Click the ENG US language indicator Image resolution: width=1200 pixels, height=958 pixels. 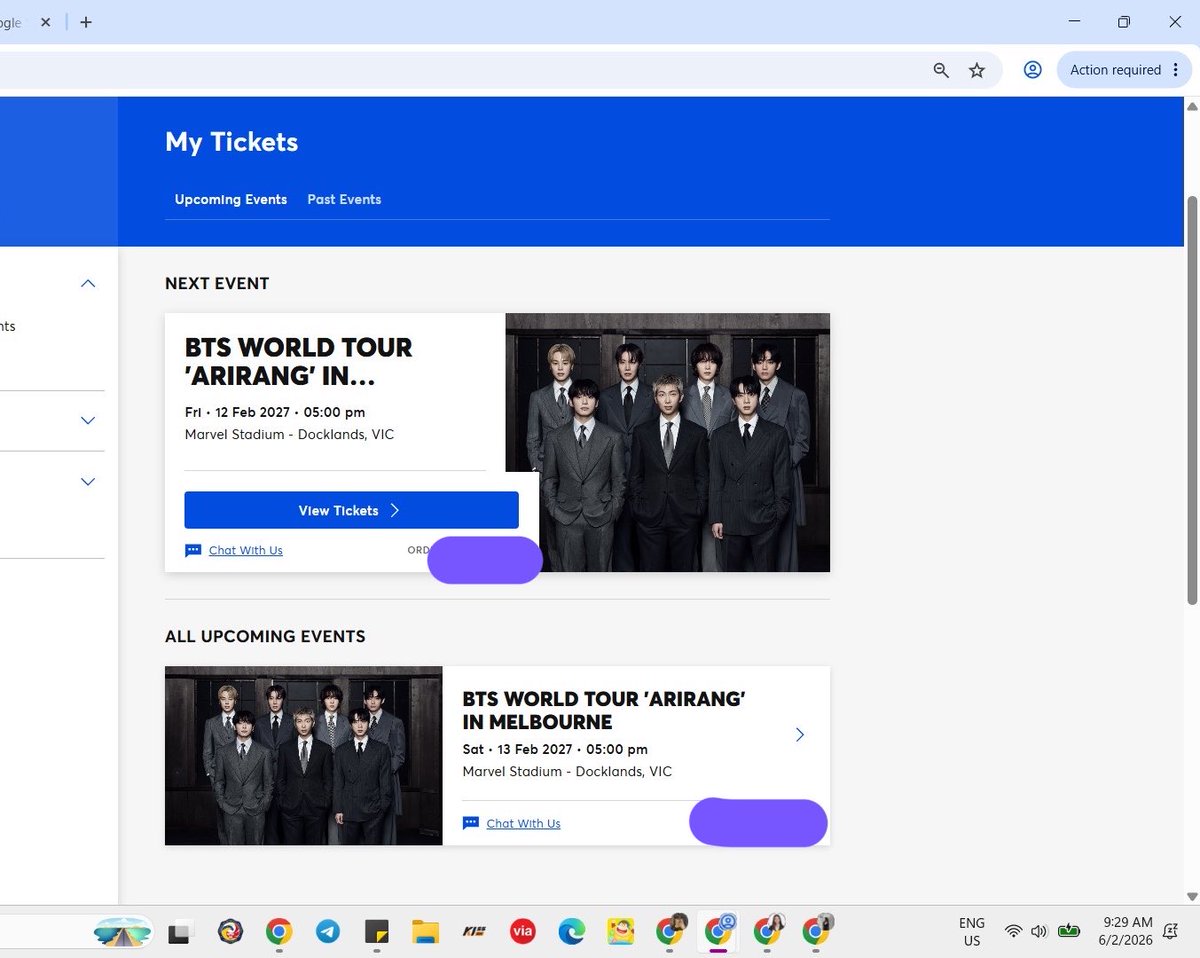pos(972,932)
